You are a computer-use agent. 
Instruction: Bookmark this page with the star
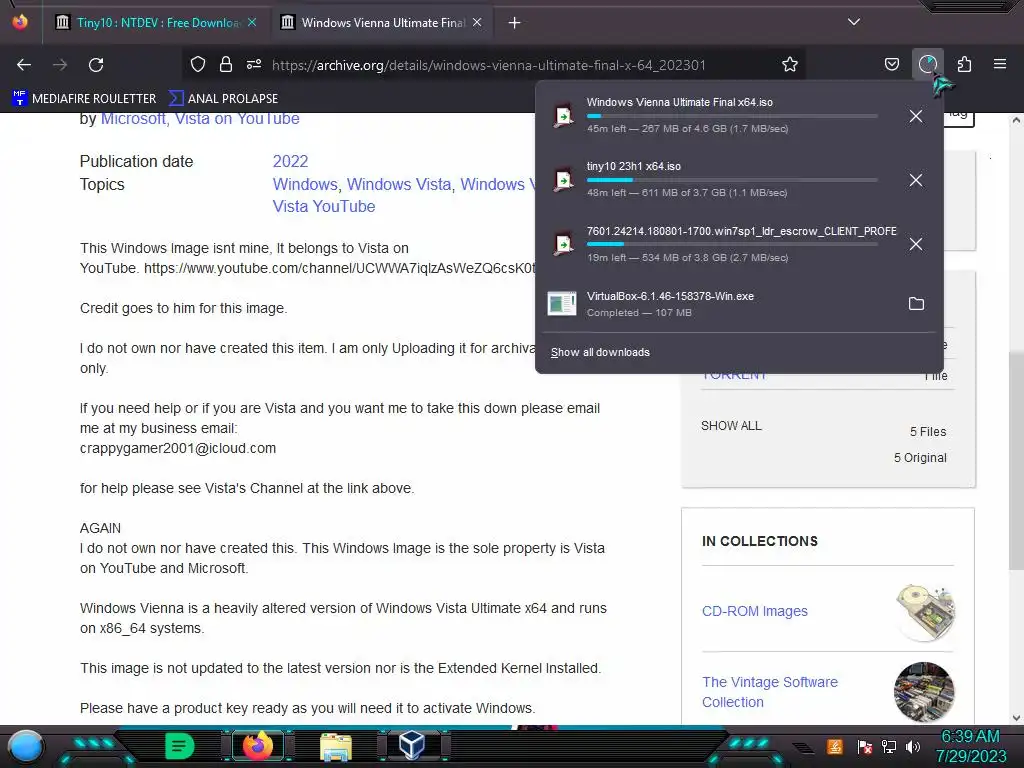[790, 64]
